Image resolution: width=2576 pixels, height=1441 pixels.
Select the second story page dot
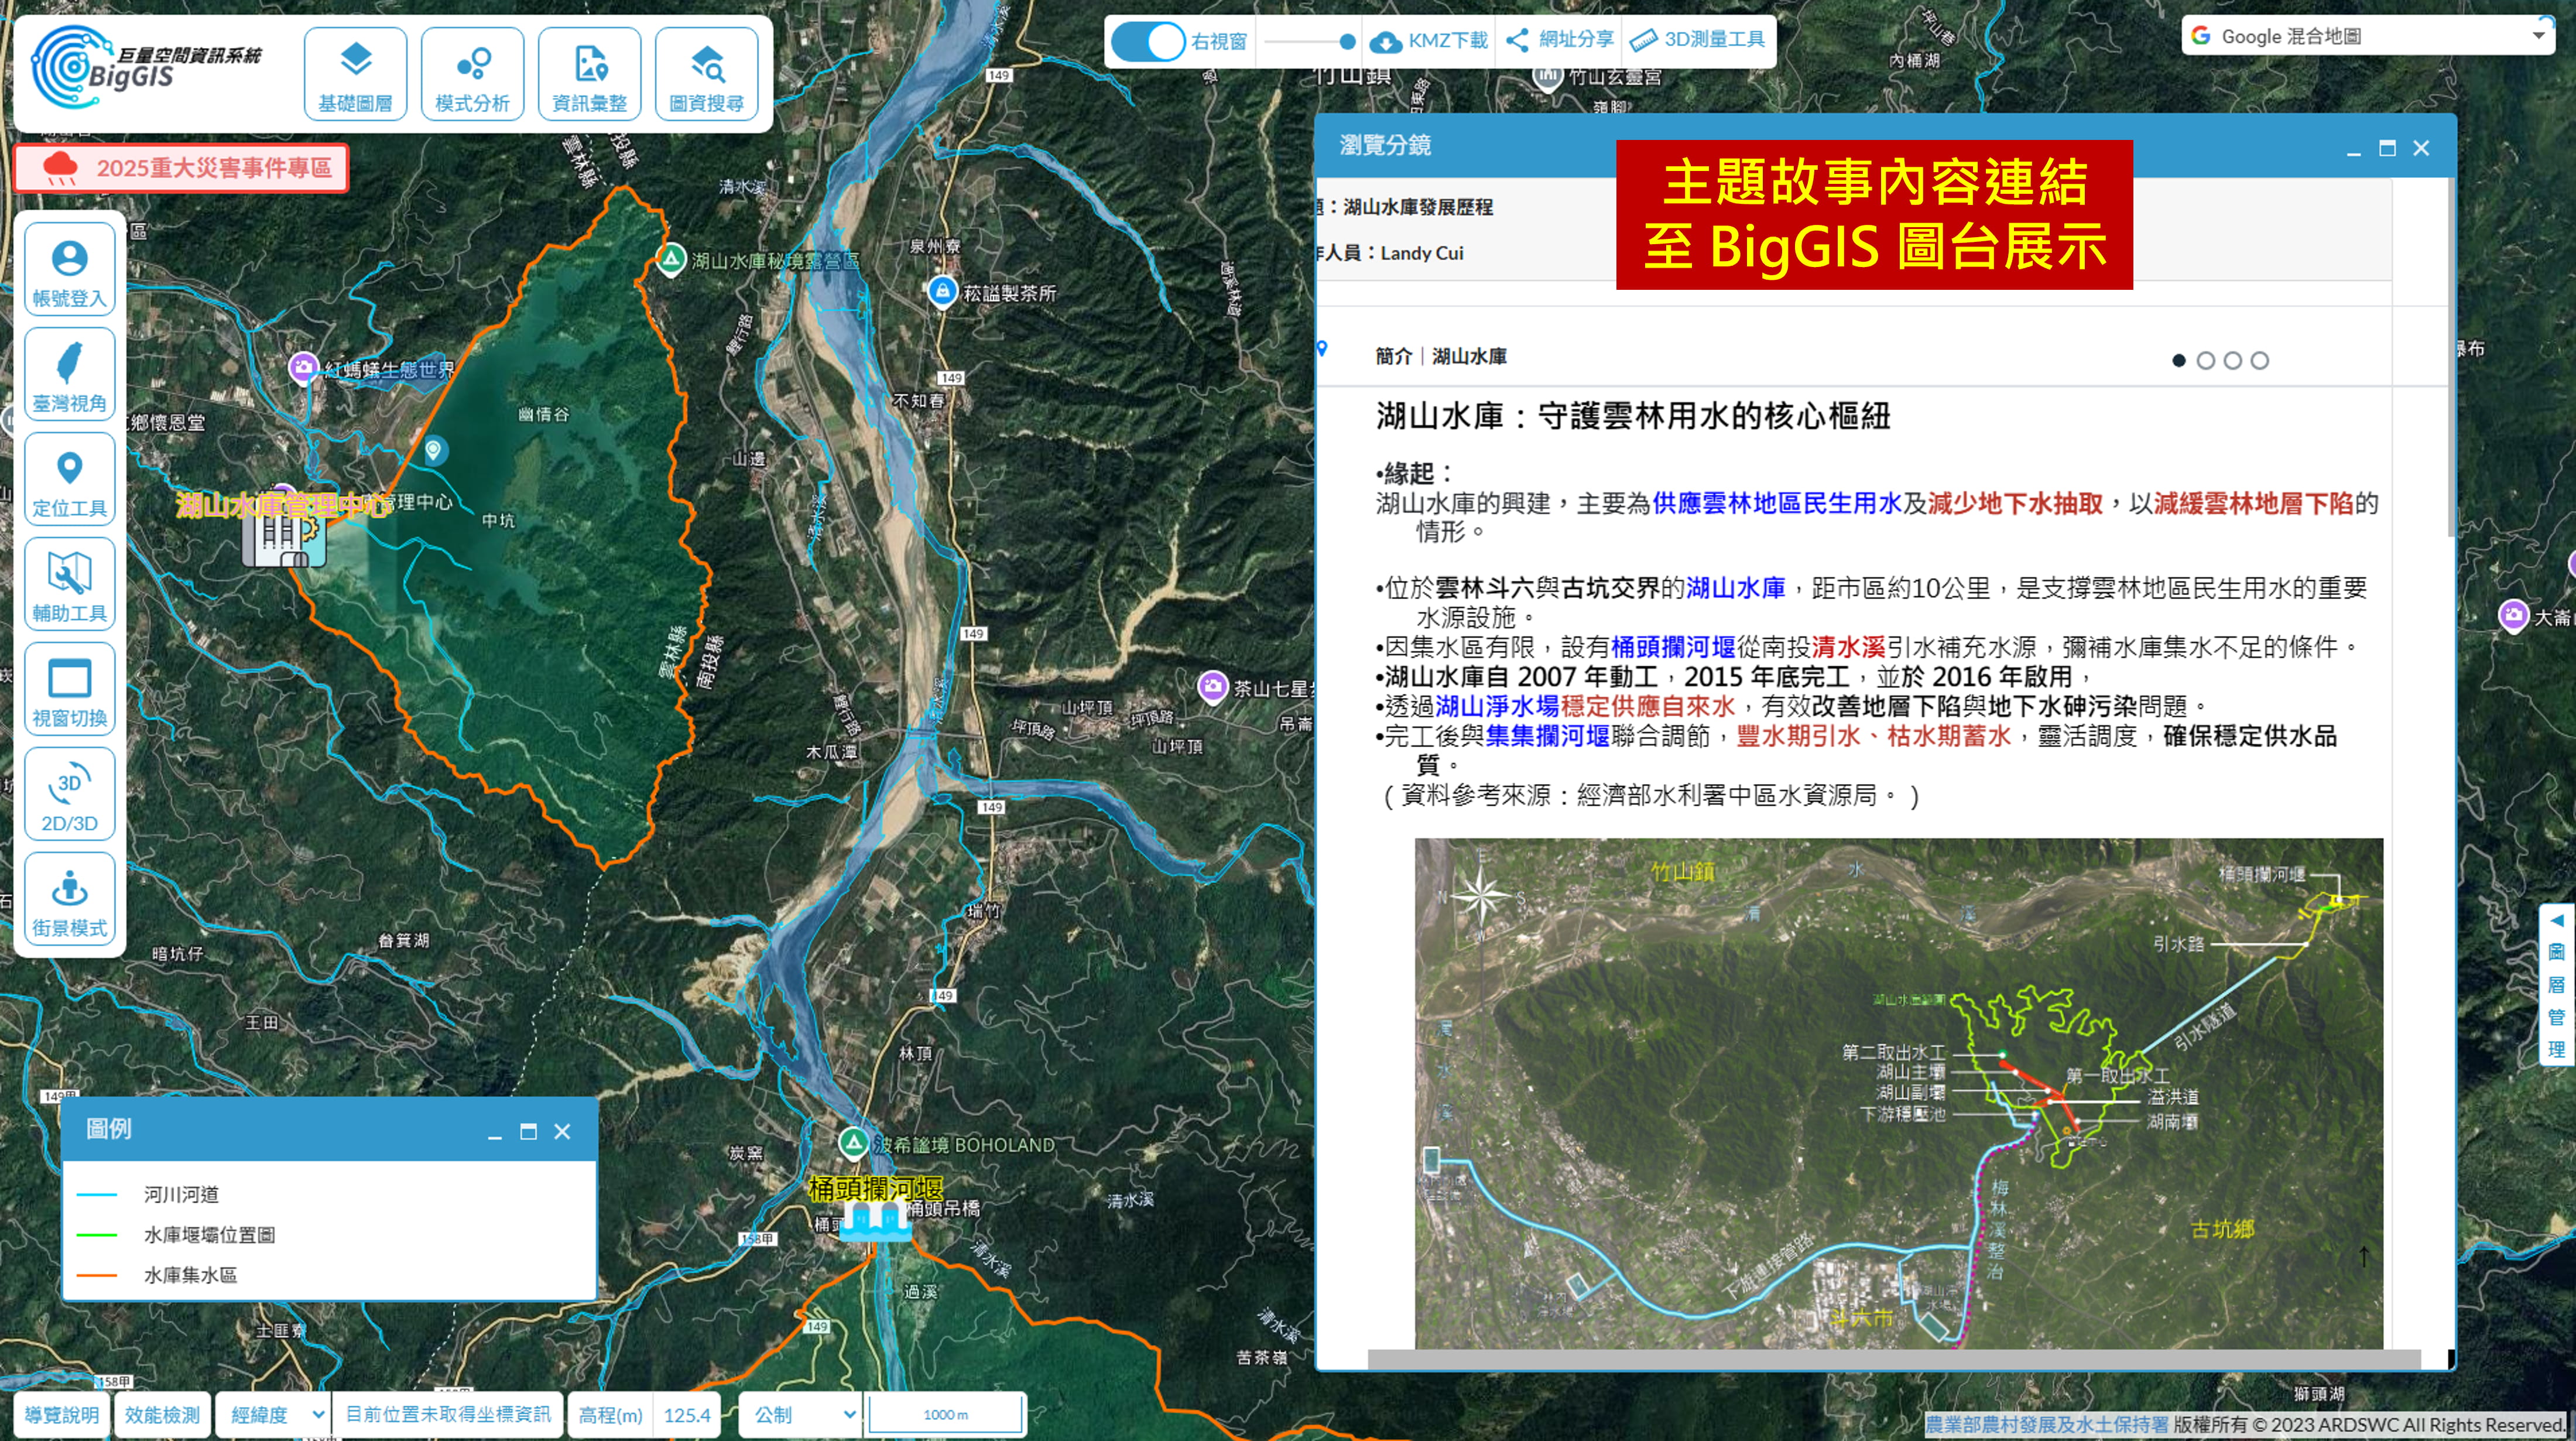pos(2205,360)
